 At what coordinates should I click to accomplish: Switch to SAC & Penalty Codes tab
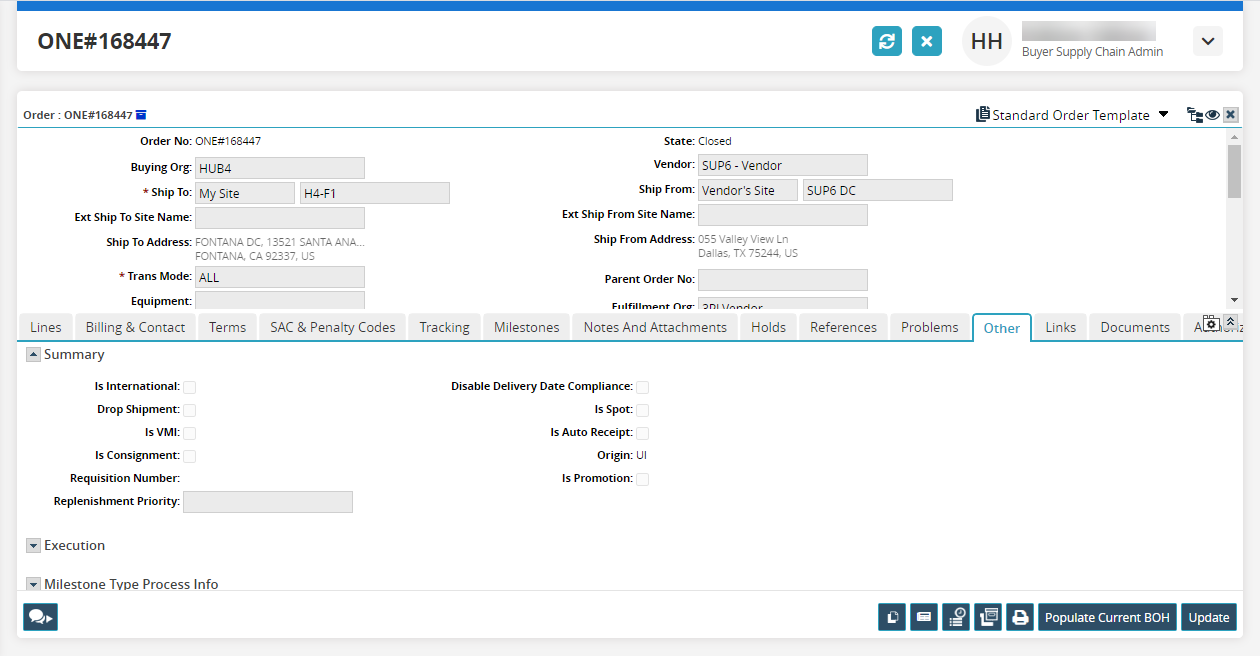[333, 327]
